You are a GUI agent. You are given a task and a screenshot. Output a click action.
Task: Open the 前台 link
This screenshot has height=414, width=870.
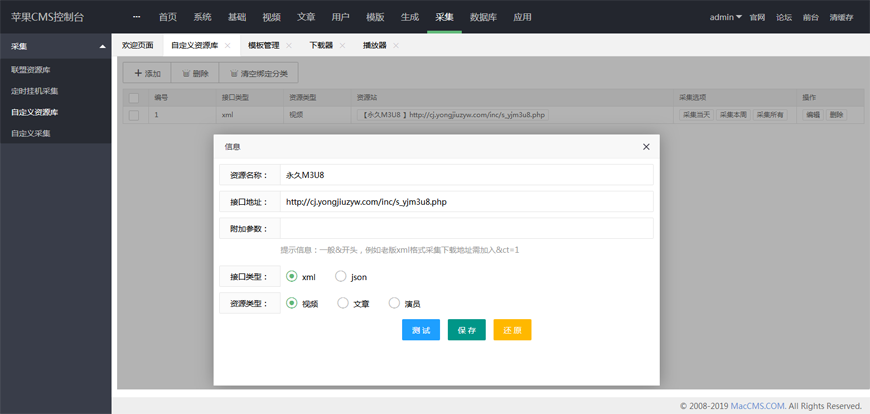pyautogui.click(x=811, y=17)
